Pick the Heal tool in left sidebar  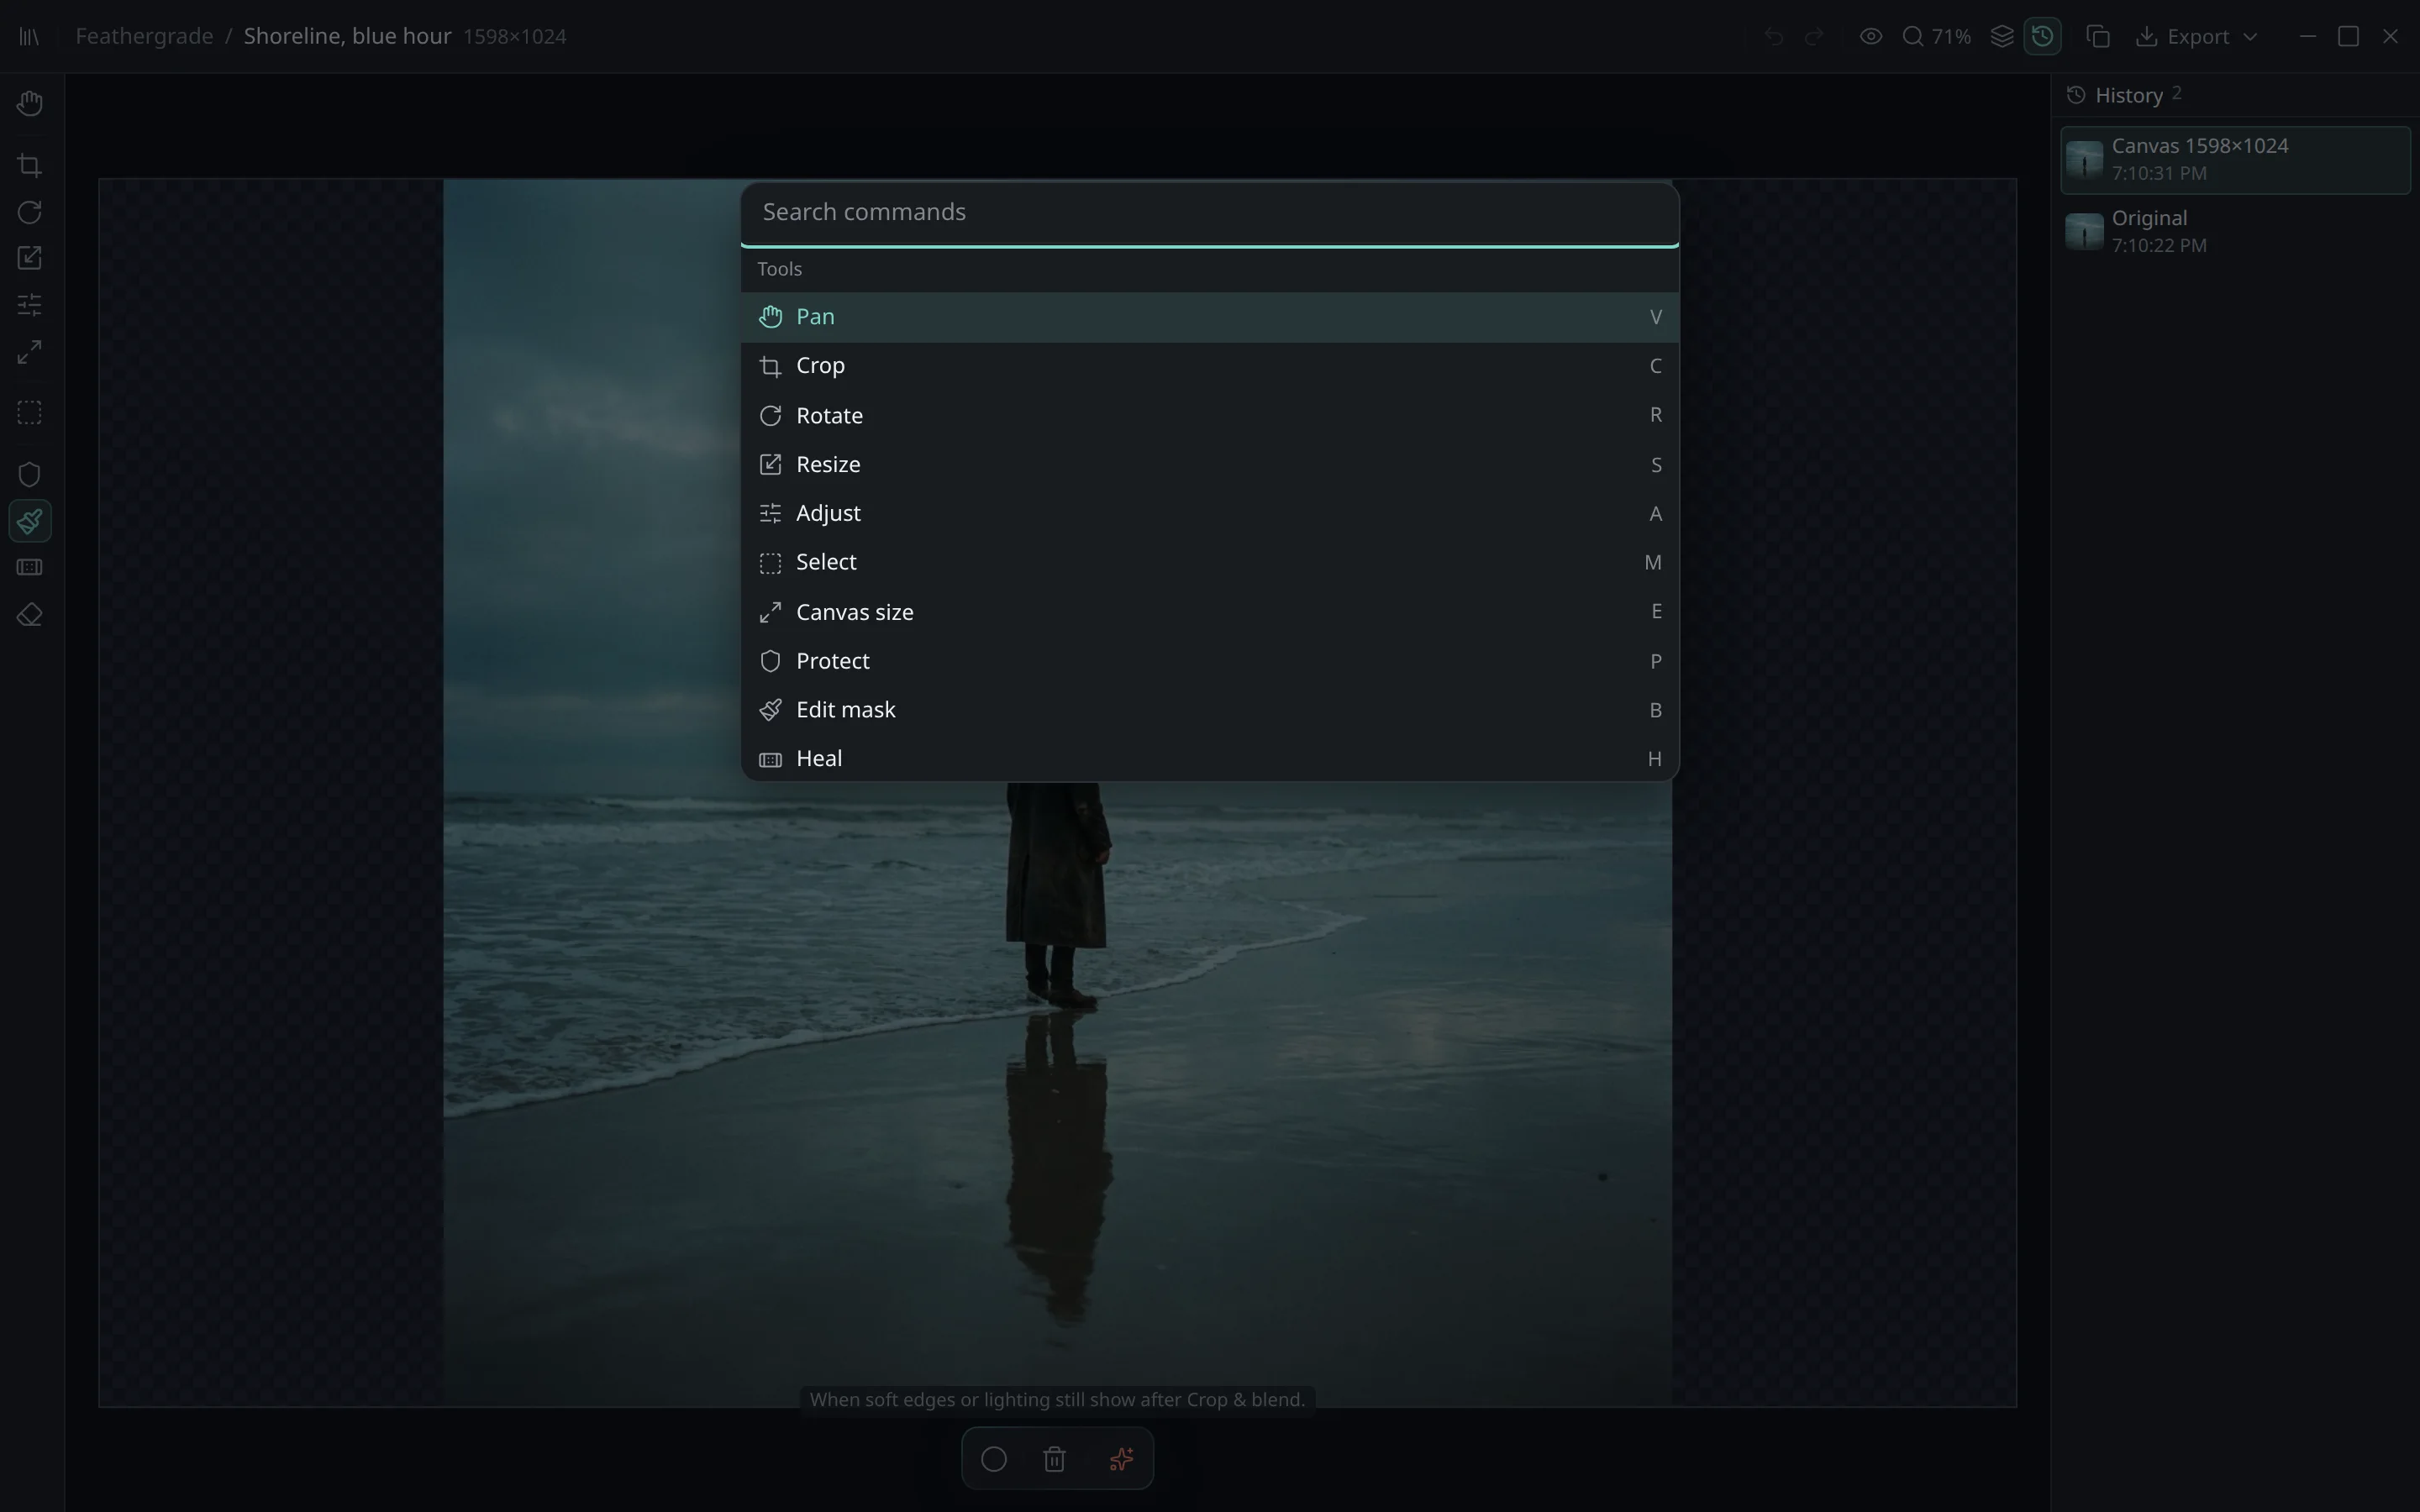tap(30, 567)
